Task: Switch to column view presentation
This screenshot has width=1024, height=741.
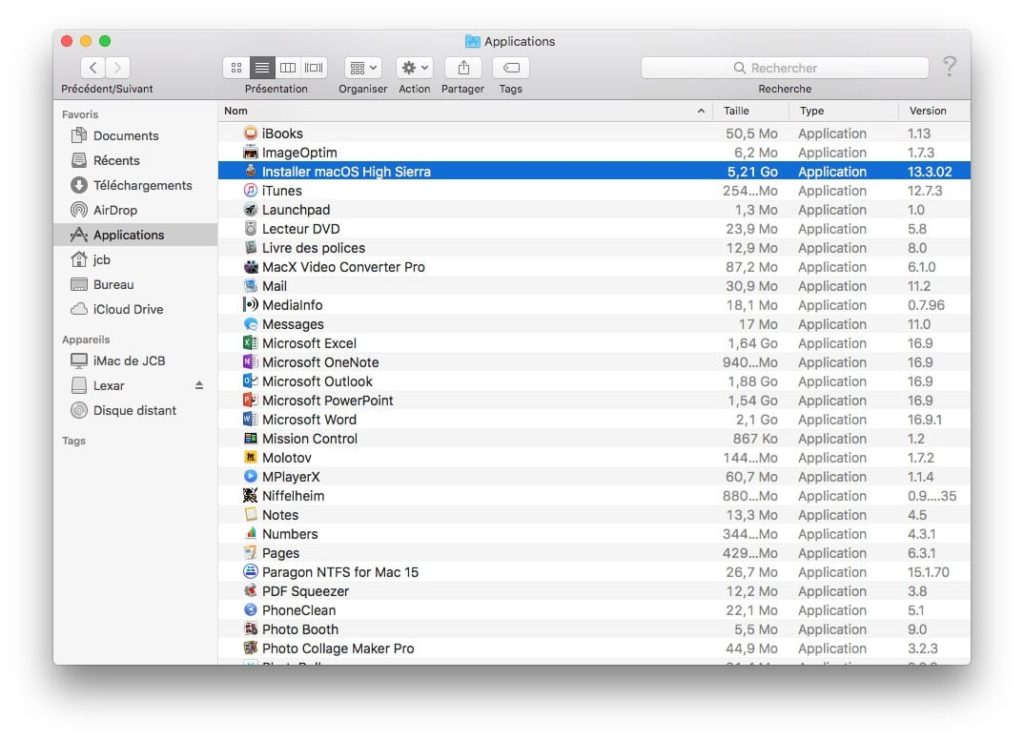Action: tap(288, 67)
